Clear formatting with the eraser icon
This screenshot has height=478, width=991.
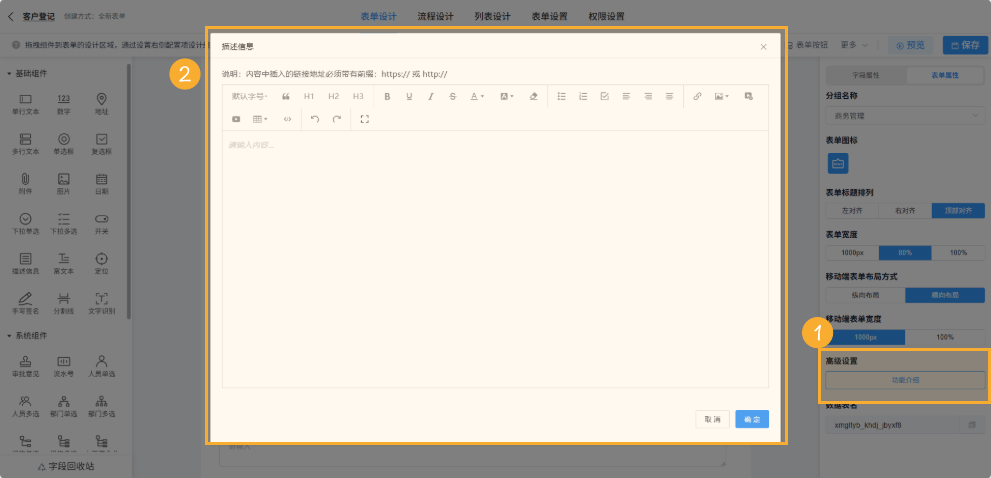point(533,97)
